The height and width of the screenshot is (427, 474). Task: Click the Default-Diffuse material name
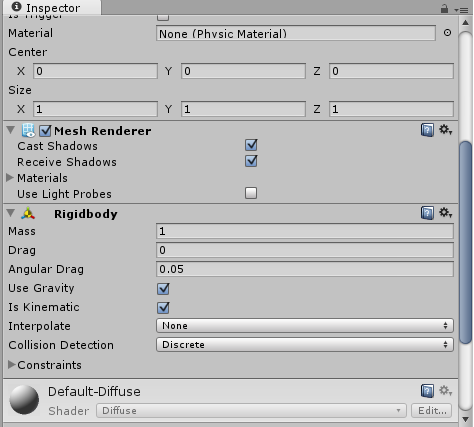coord(94,391)
